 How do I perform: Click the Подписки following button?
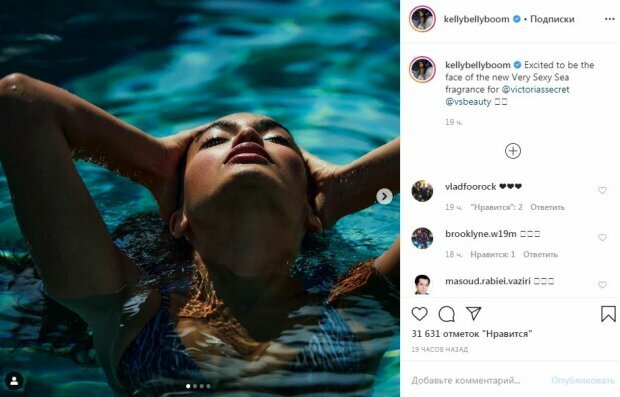(552, 19)
